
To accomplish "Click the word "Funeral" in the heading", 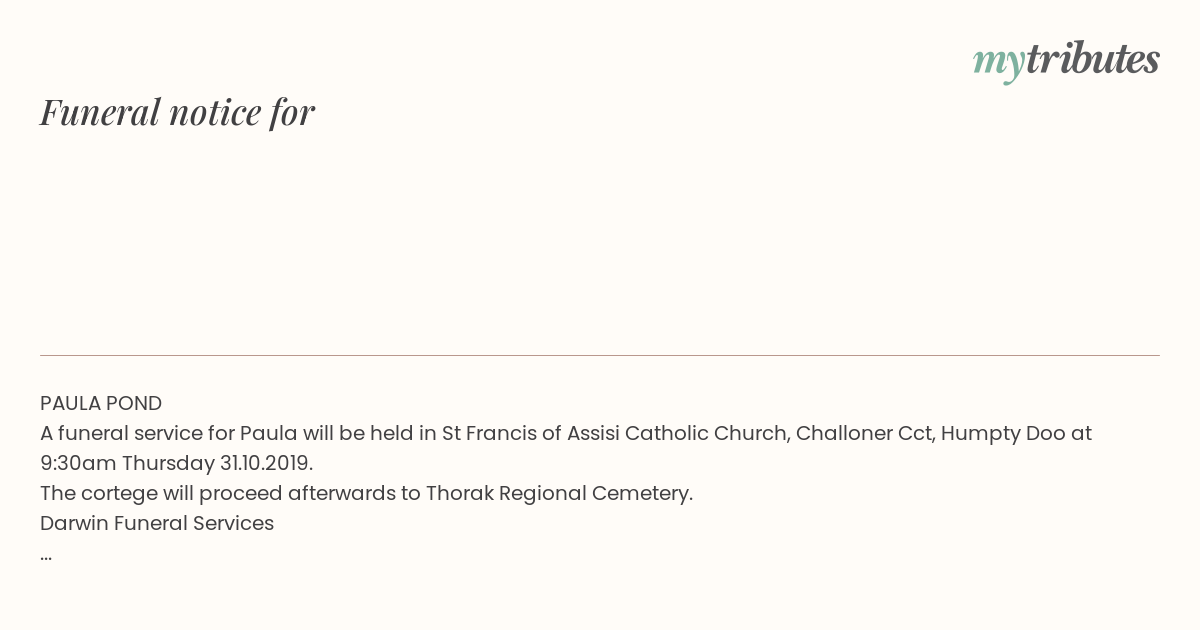I will [x=100, y=112].
